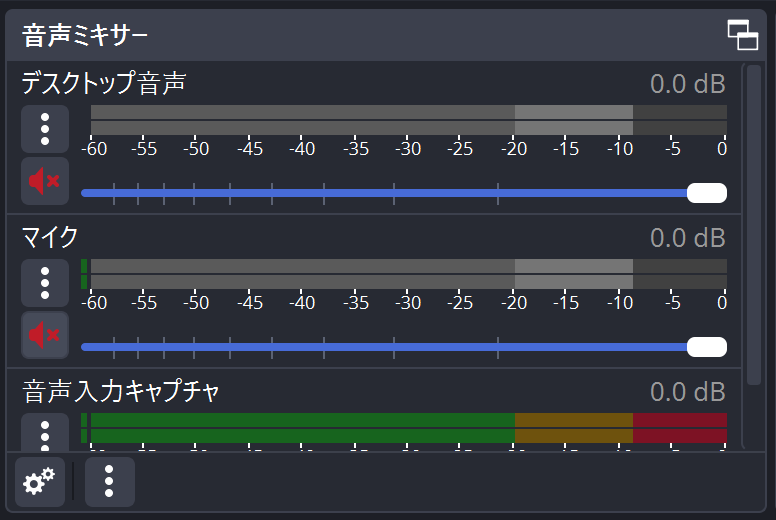Screen dimensions: 776x520
Task: Open 音声入力キャプチャ three-dot options menu
Action: click(45, 434)
